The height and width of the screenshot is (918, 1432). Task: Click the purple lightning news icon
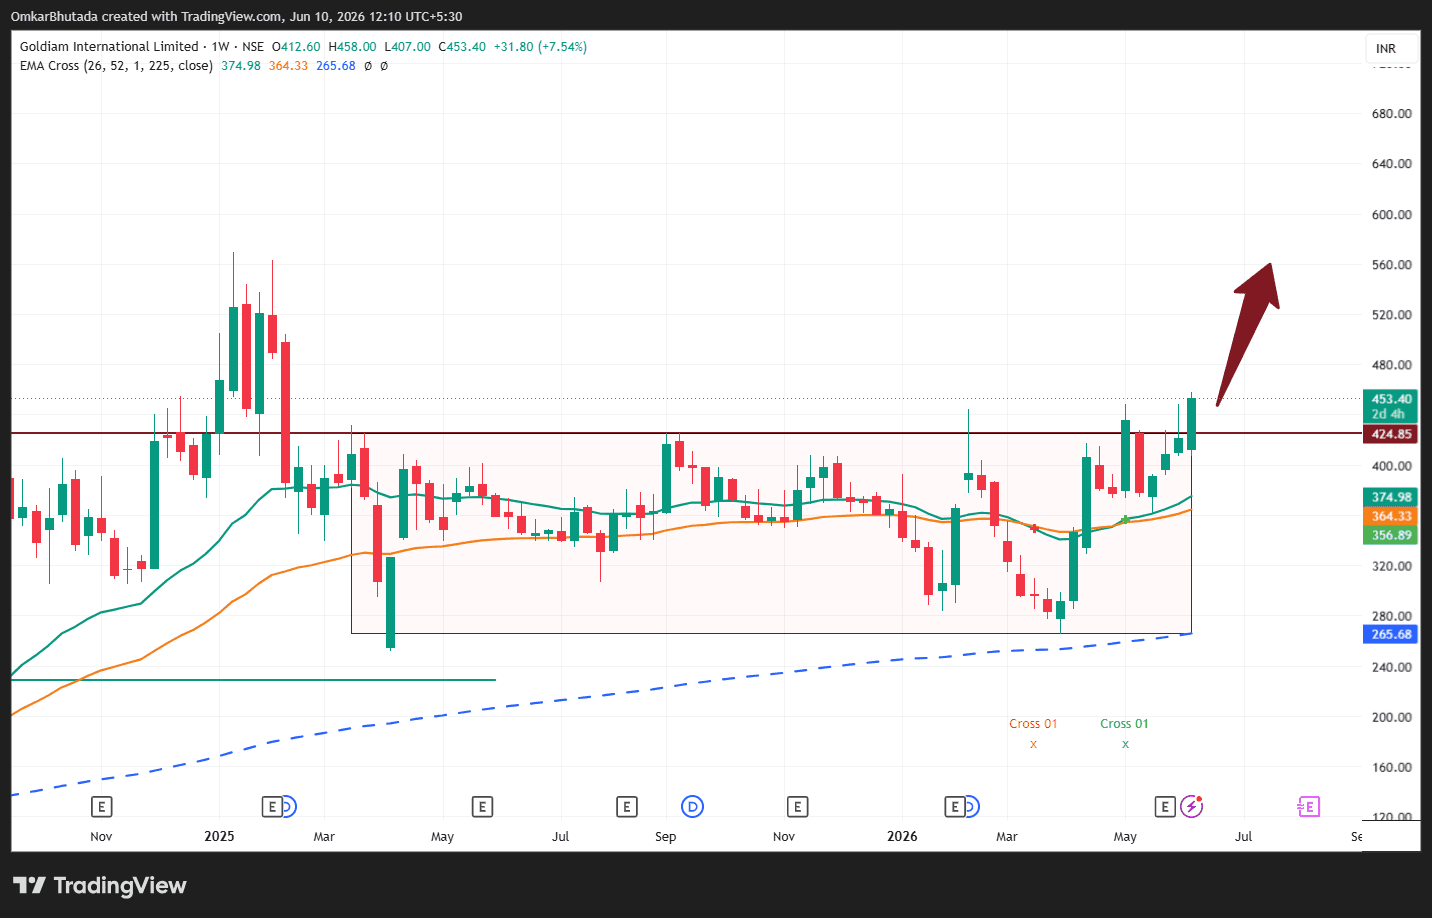[1191, 806]
